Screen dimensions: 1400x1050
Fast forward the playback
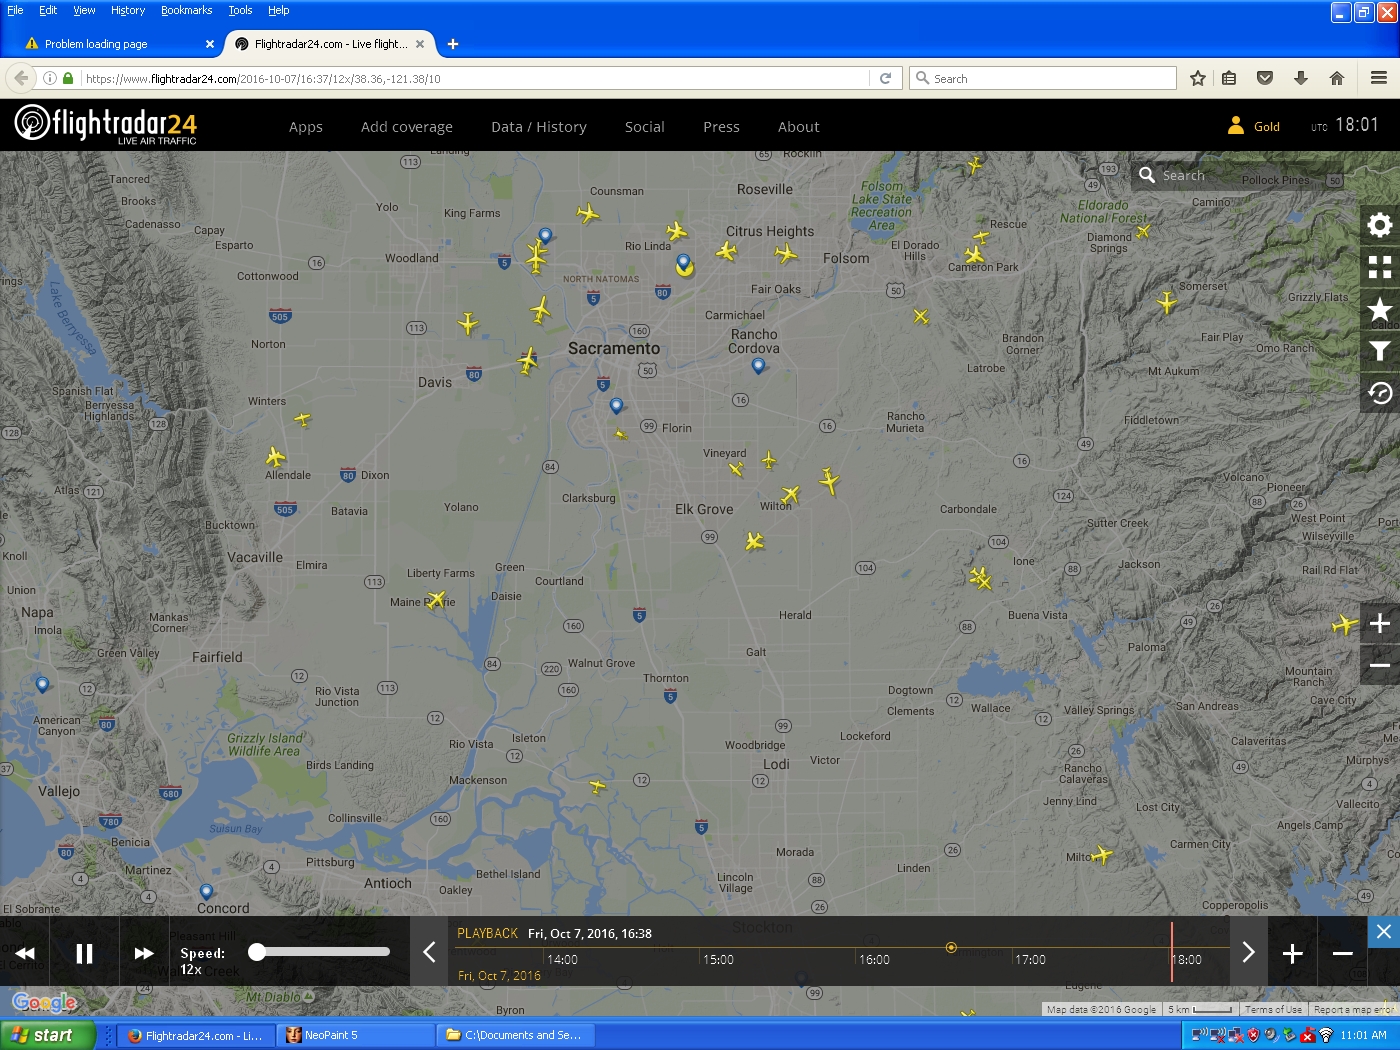click(144, 953)
